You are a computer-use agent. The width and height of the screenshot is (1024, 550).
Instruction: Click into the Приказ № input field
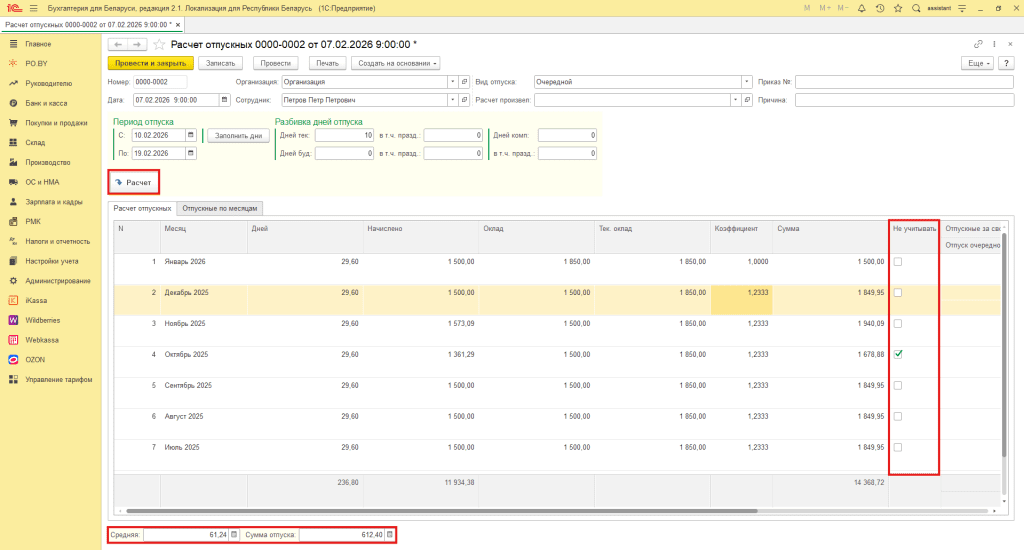click(x=904, y=82)
